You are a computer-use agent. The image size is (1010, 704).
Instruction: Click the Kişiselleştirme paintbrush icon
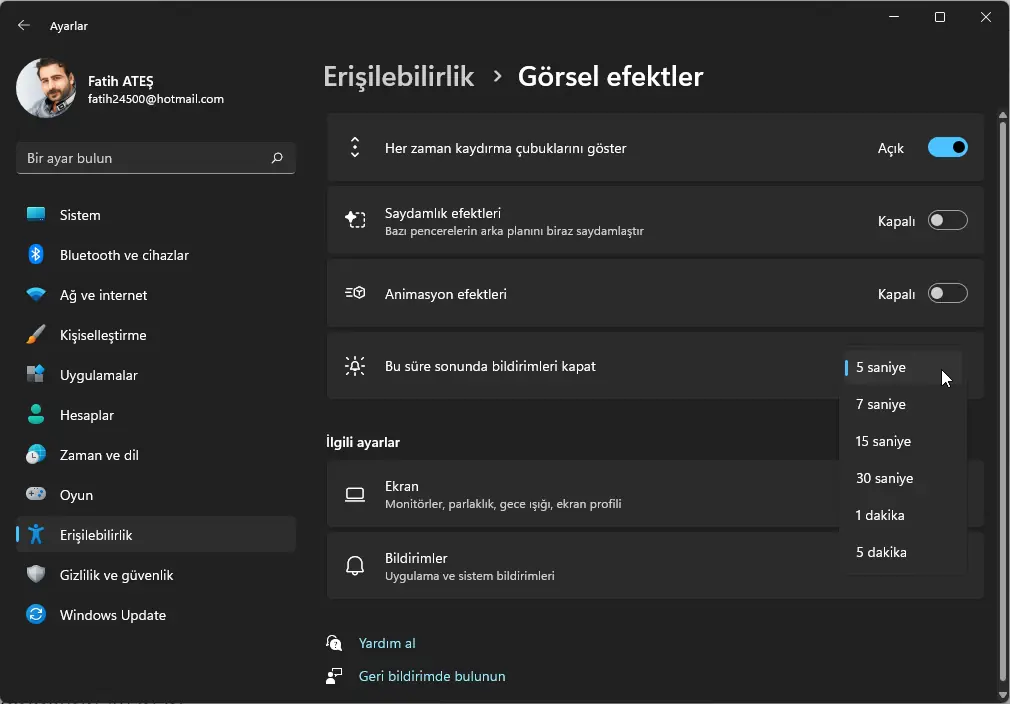tap(36, 335)
